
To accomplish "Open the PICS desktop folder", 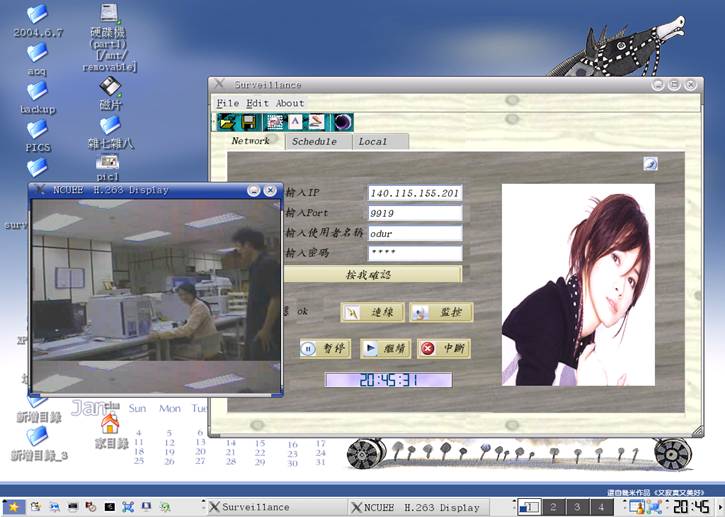I will pos(37,132).
